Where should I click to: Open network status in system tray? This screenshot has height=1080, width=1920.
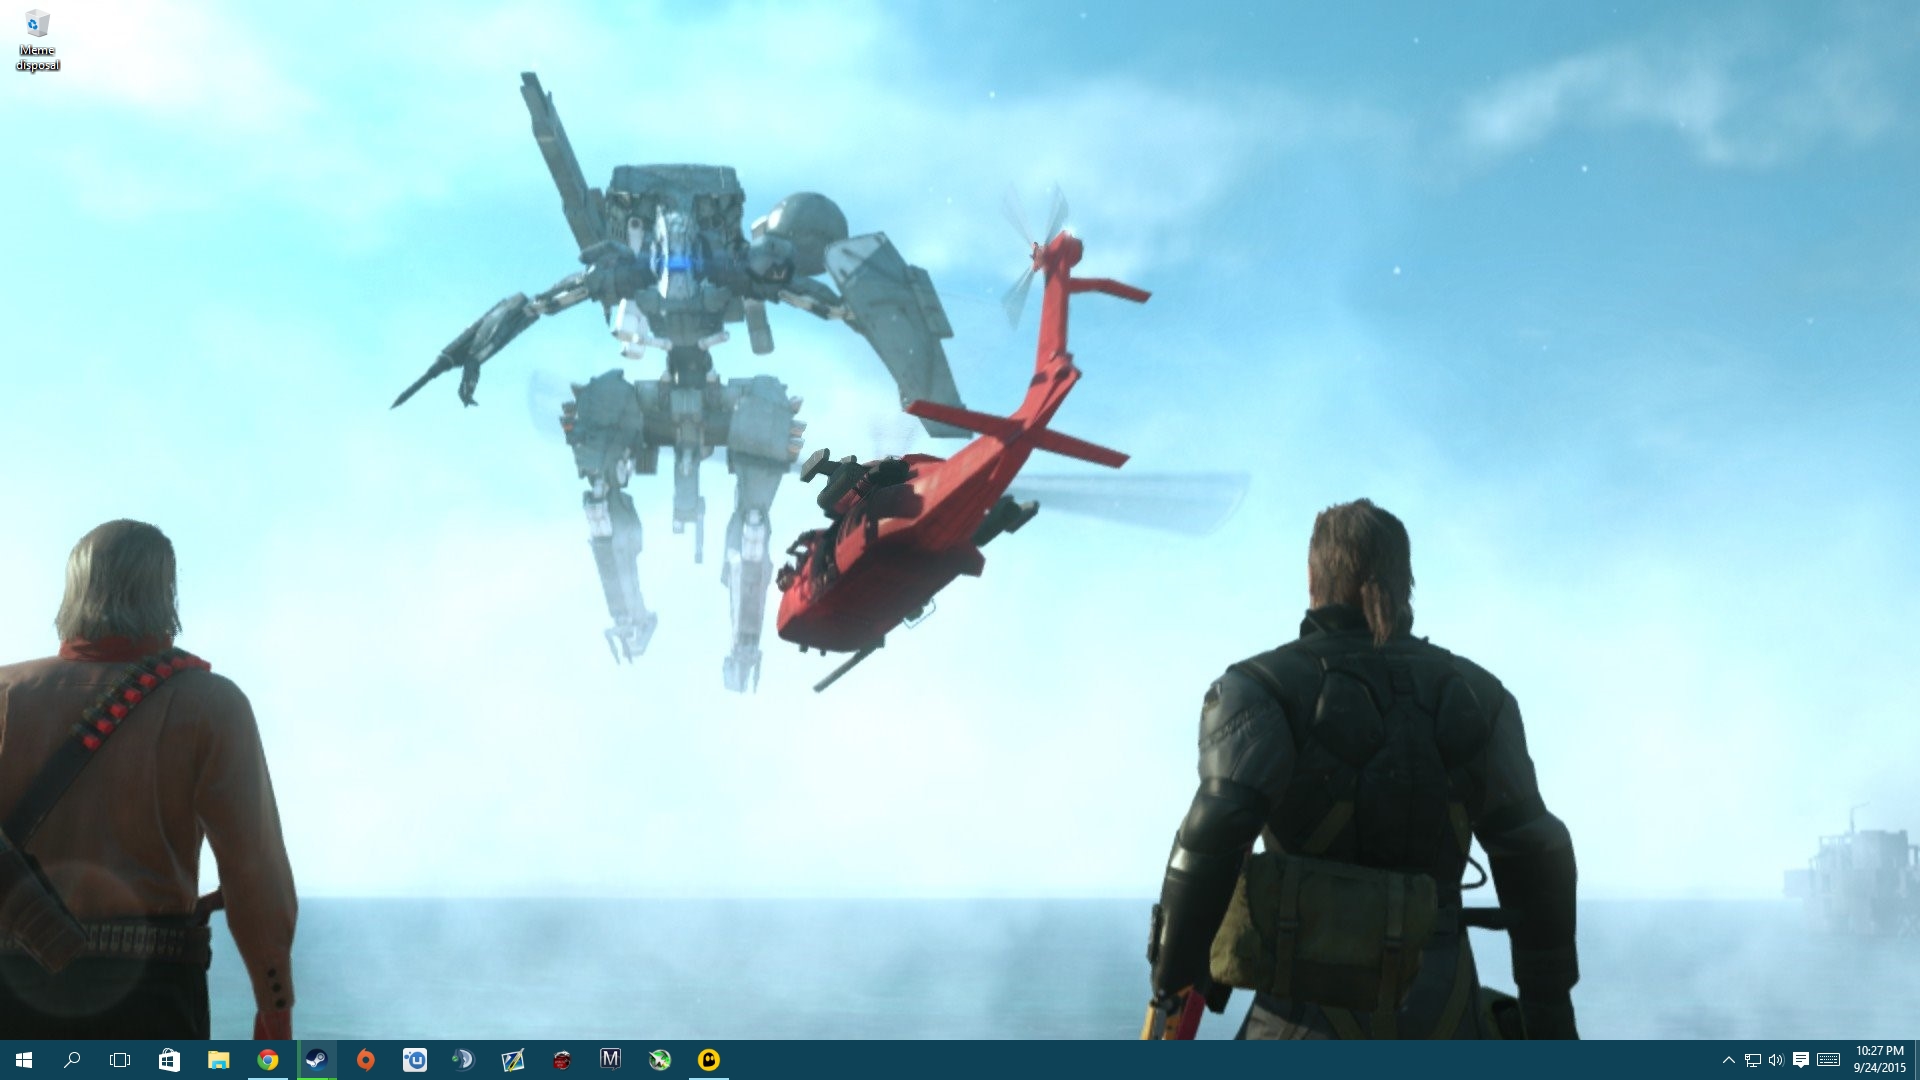[x=1752, y=1060]
